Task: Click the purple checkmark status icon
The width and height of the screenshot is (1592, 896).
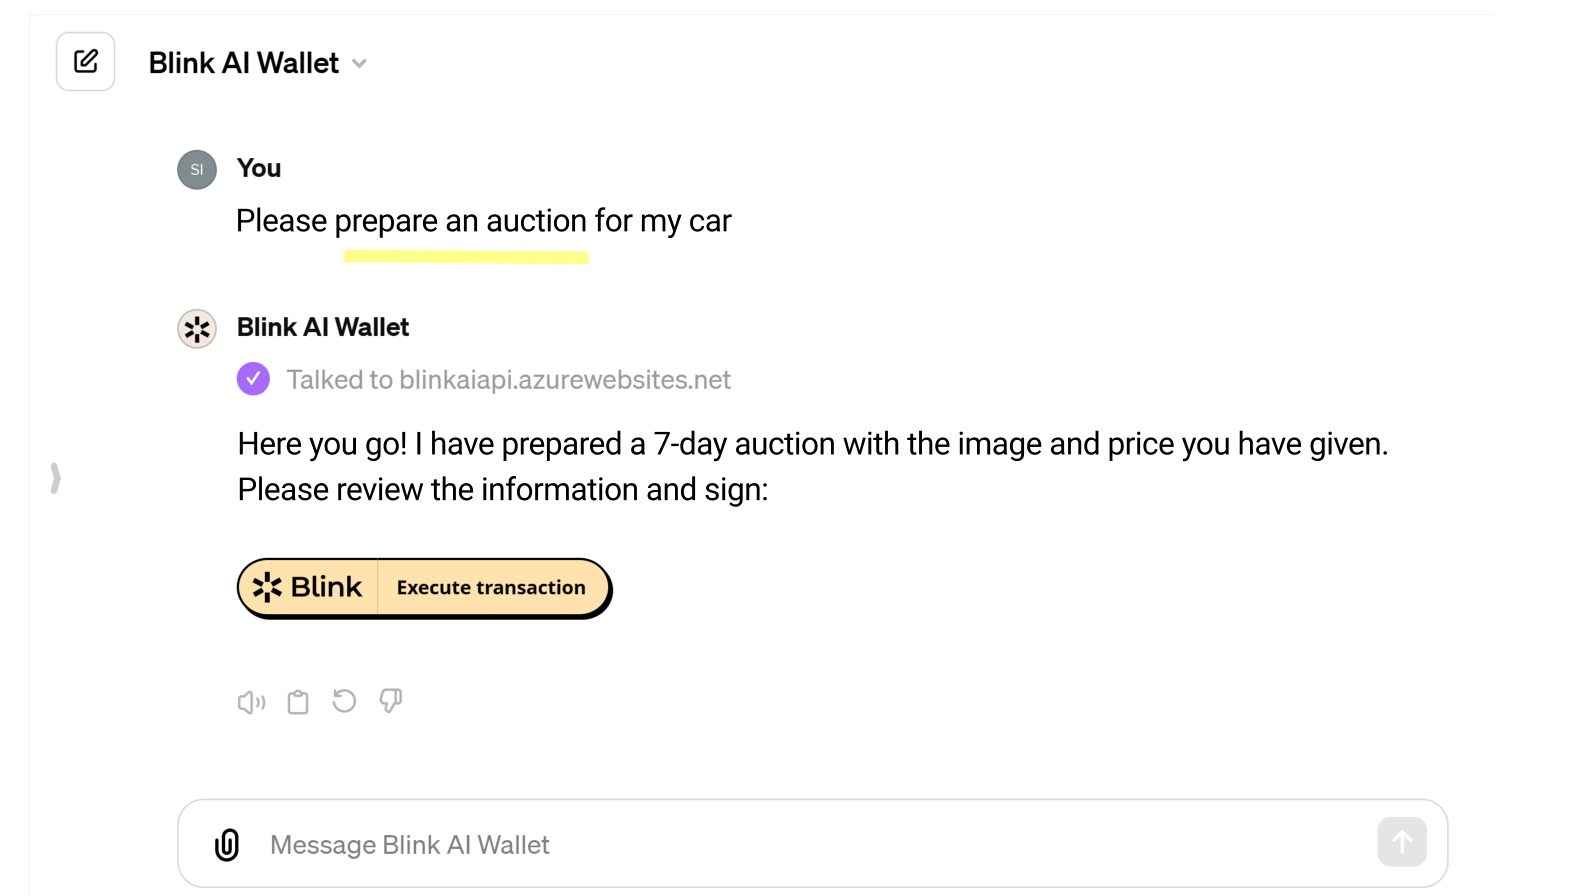Action: [x=253, y=379]
